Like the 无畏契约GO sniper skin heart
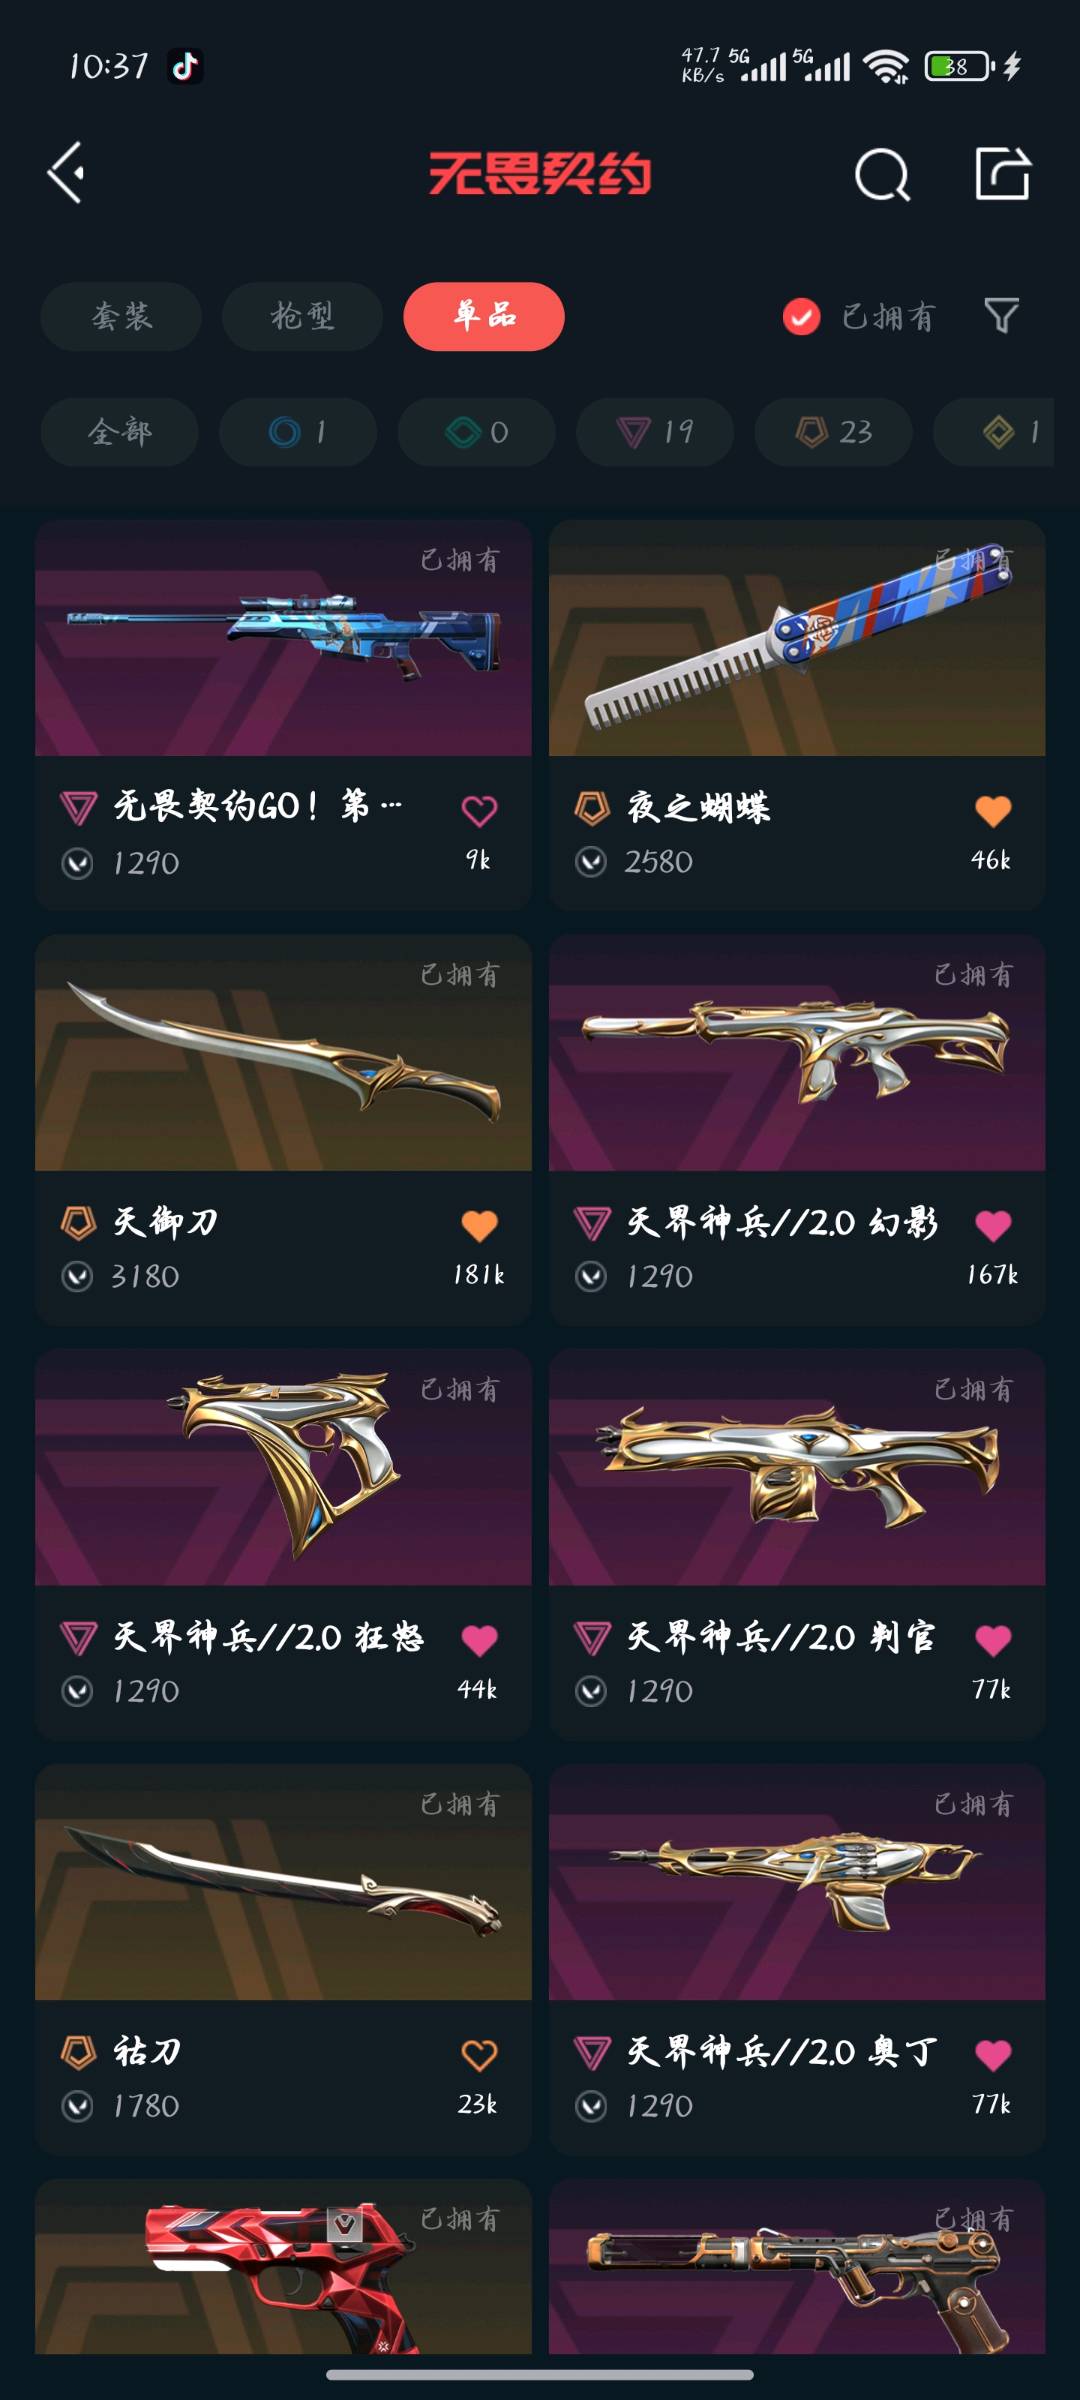1080x2400 pixels. coord(479,810)
